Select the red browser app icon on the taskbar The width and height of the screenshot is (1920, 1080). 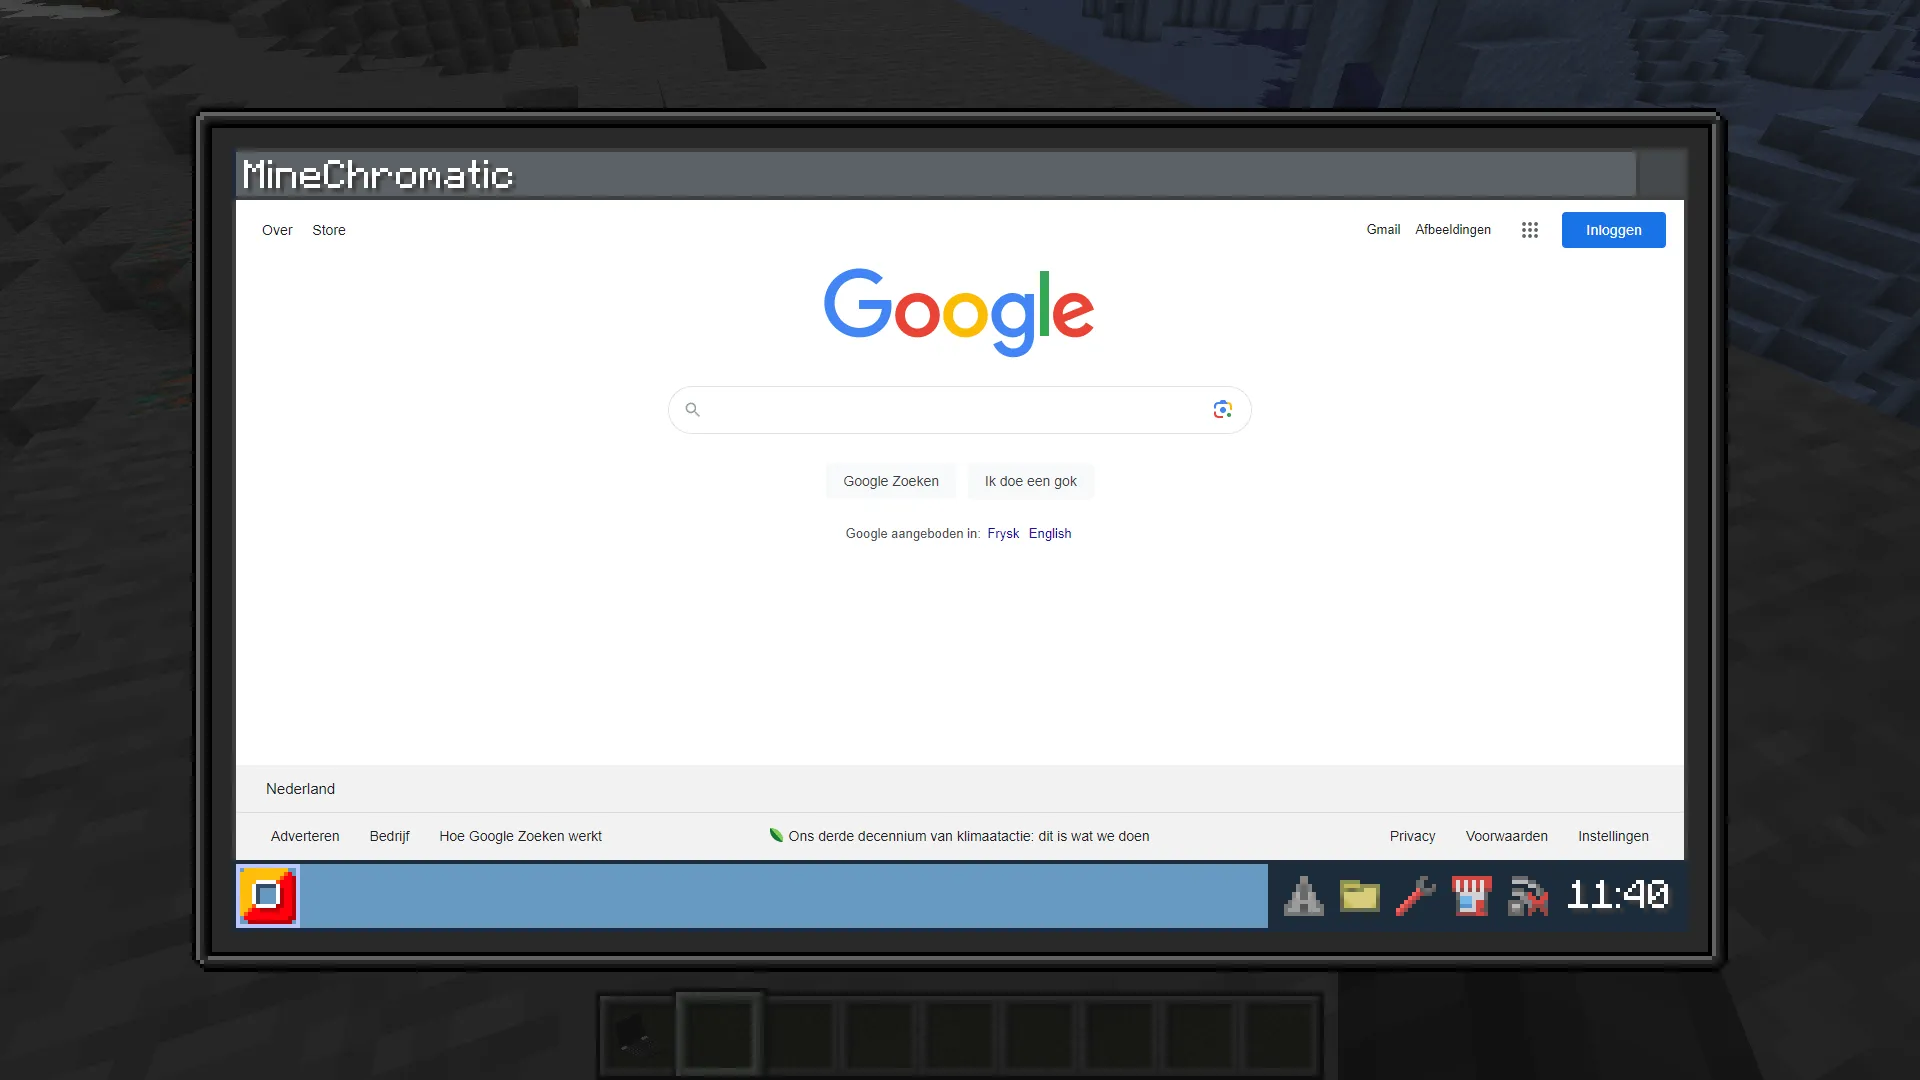pyautogui.click(x=267, y=896)
